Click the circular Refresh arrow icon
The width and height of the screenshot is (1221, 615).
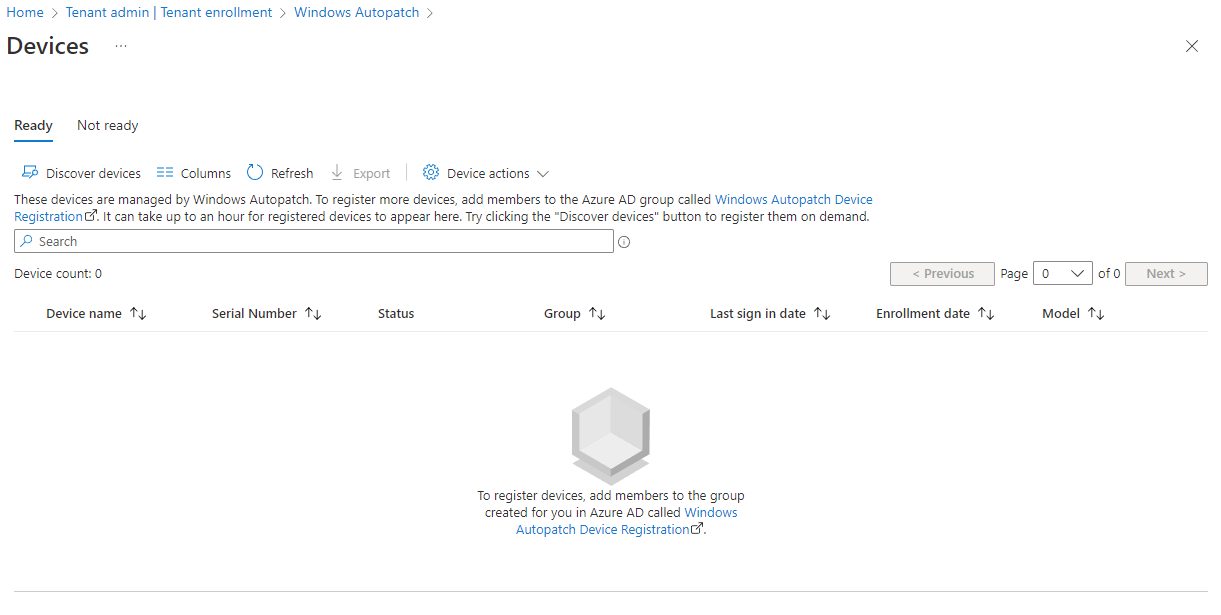click(x=255, y=173)
